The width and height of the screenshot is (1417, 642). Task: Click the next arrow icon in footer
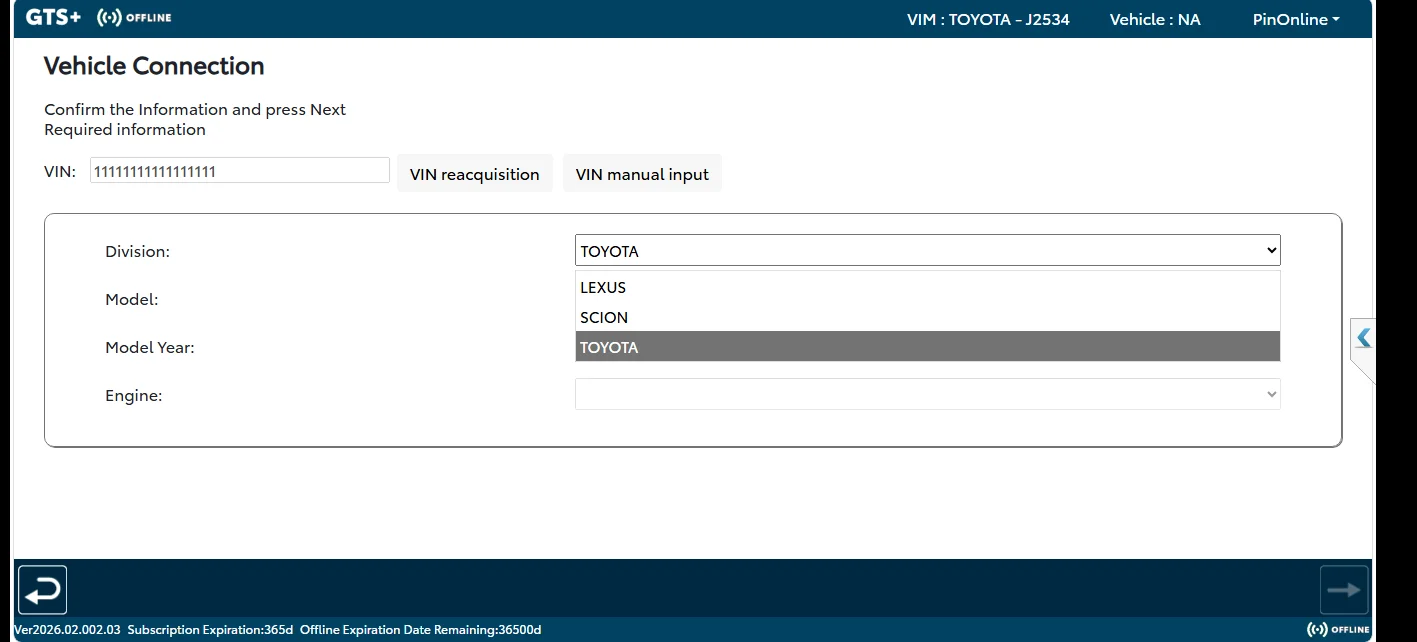tap(1343, 590)
